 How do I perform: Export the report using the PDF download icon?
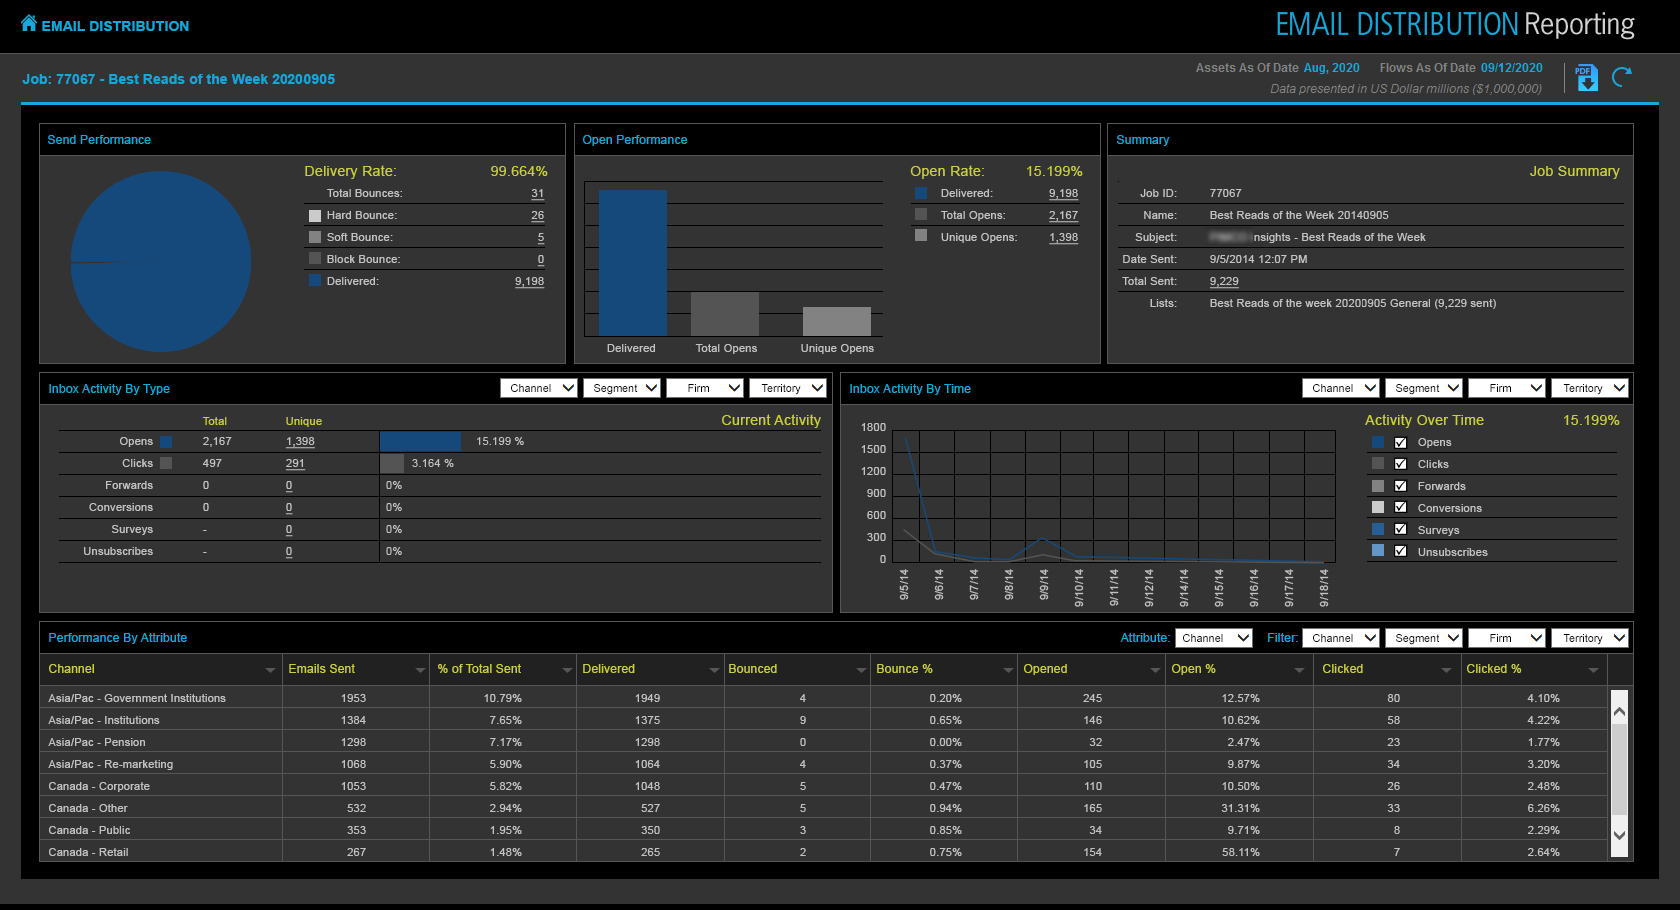[1587, 78]
